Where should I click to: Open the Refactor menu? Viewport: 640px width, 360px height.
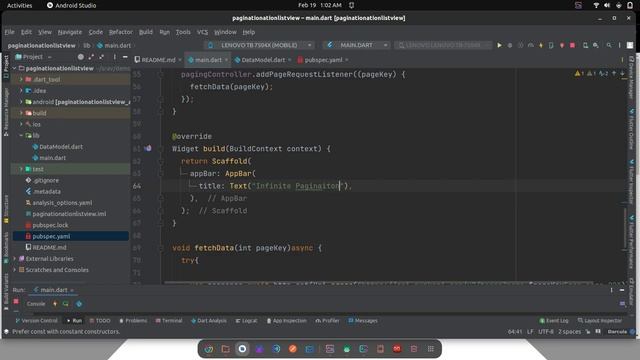pos(120,32)
